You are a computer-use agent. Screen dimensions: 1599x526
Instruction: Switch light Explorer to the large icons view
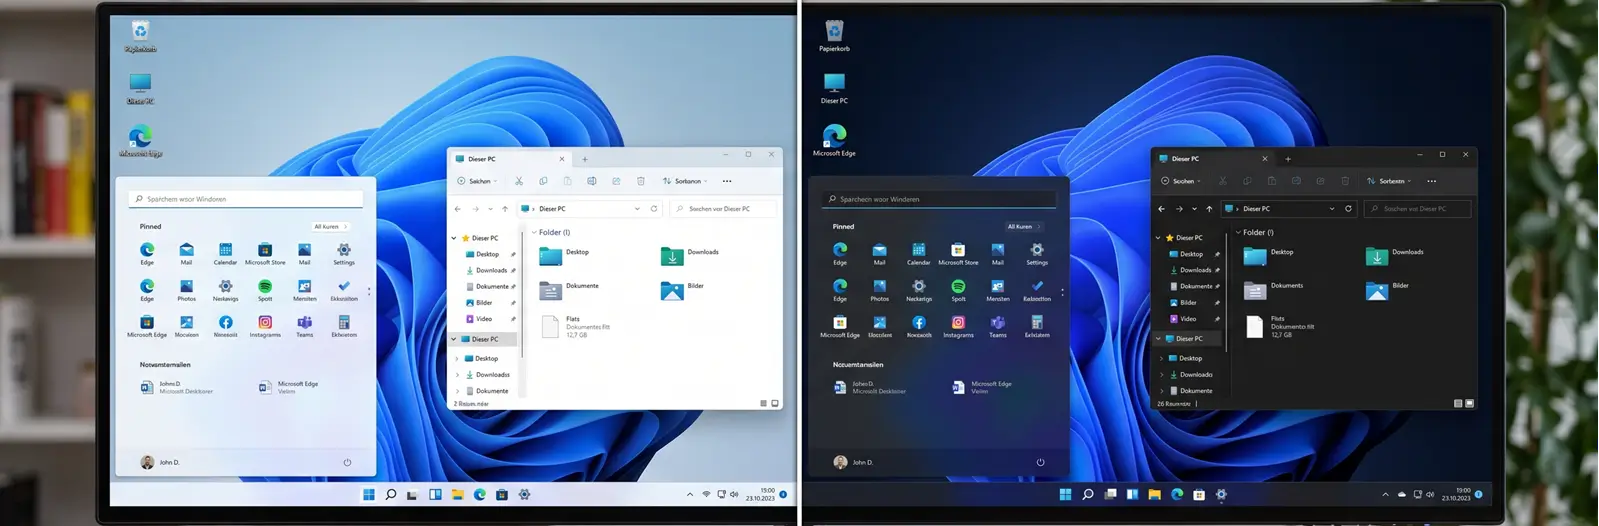775,403
